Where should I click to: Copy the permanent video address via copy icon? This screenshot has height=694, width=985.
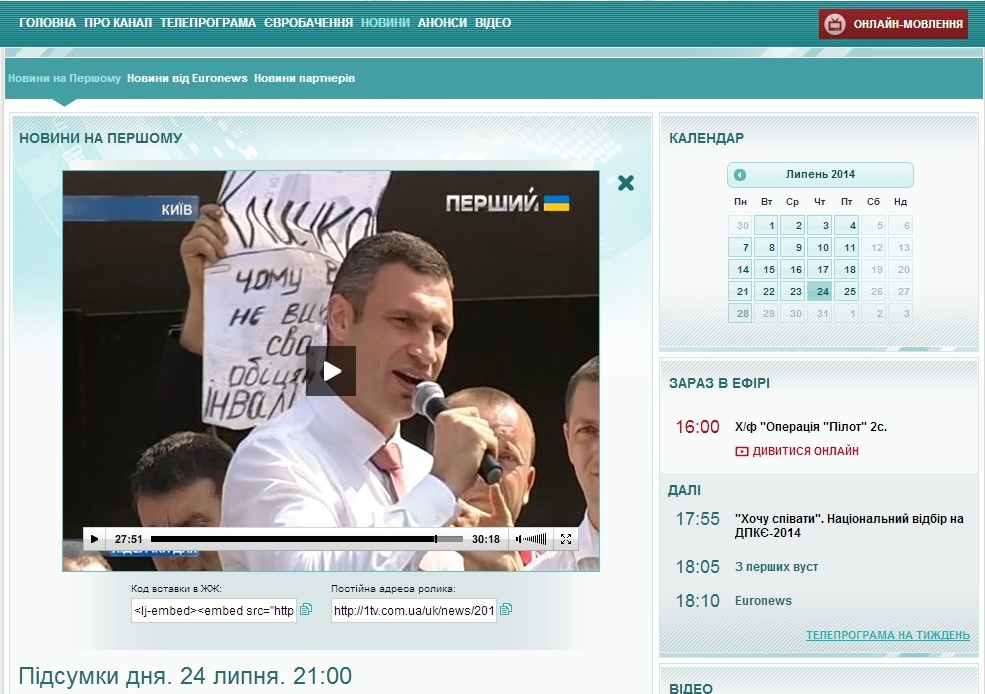click(x=506, y=609)
